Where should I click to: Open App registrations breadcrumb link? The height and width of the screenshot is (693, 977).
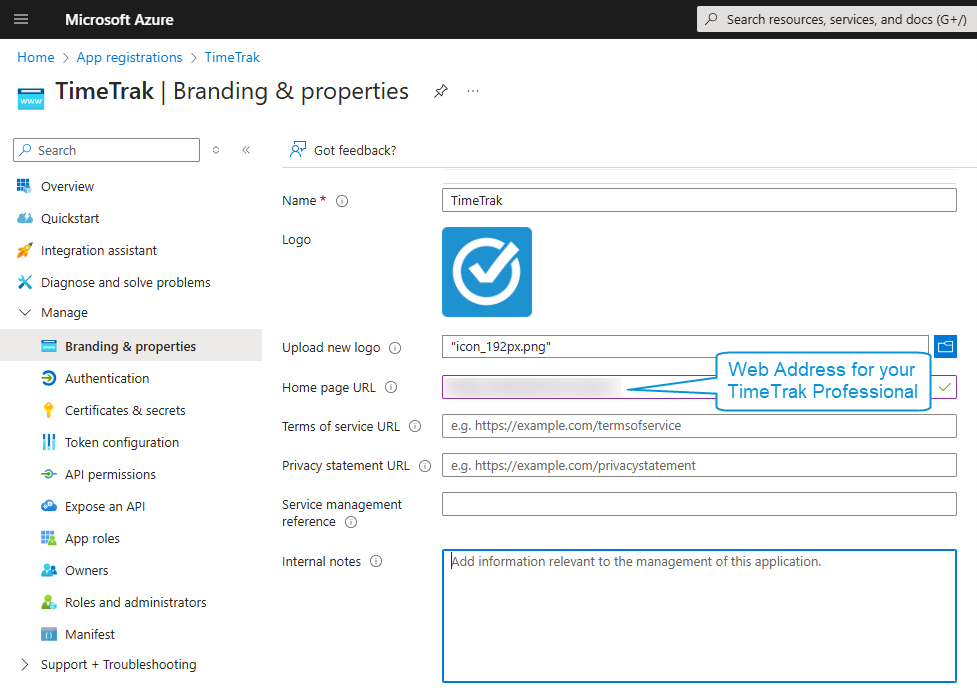[x=130, y=57]
